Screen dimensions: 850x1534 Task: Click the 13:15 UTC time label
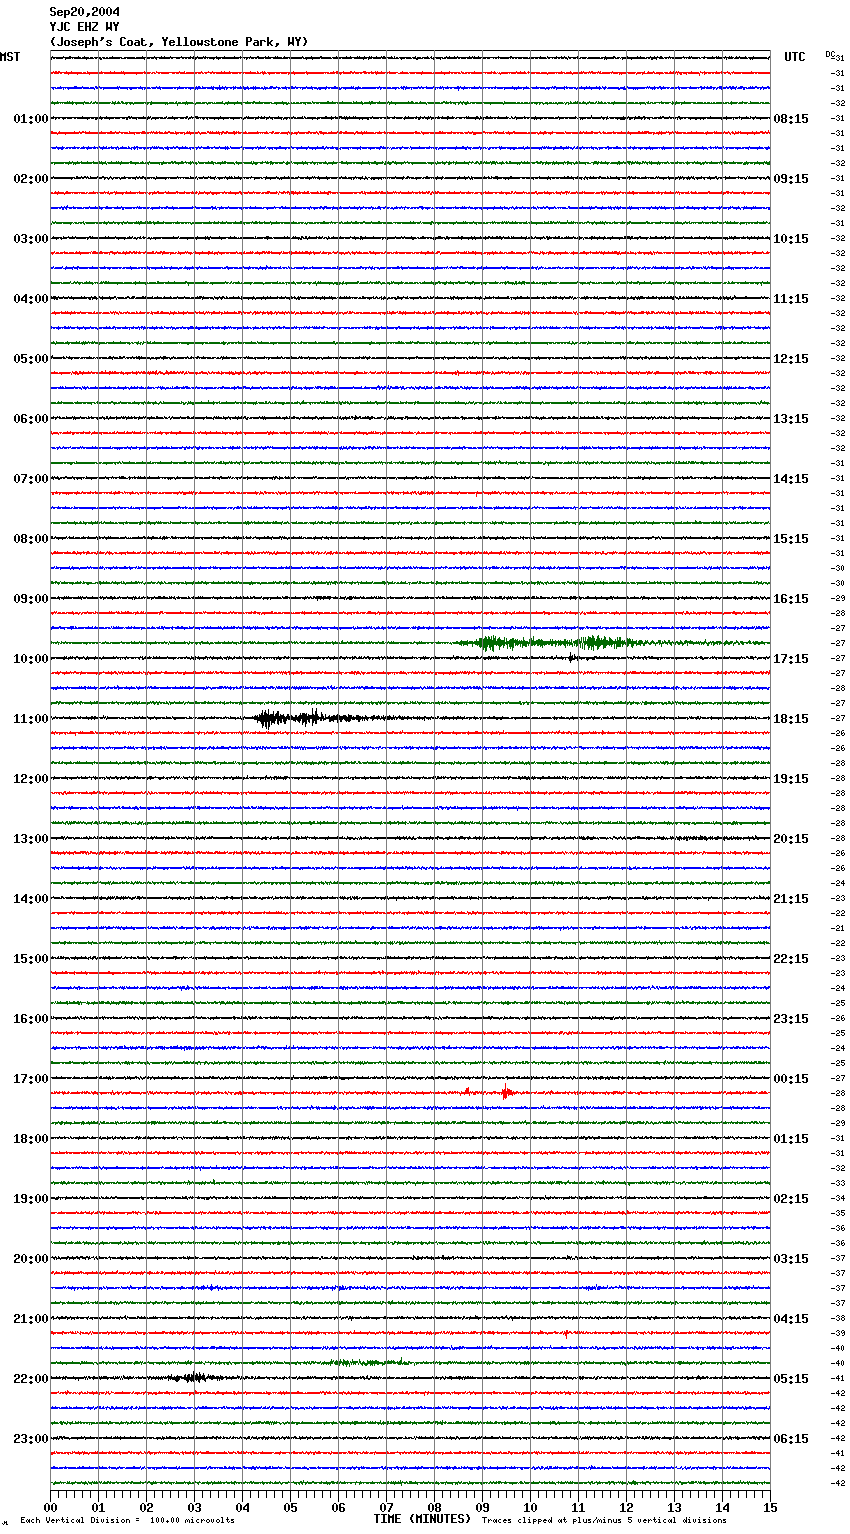(791, 419)
